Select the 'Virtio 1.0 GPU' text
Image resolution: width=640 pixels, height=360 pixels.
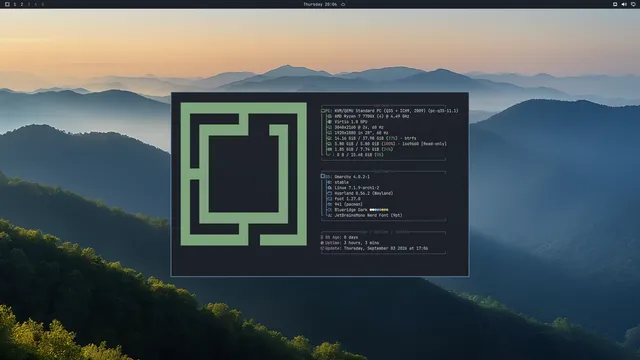351,122
